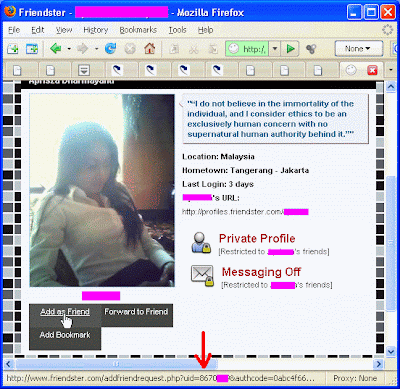Click the vertical scrollbar down arrow
The height and width of the screenshot is (389, 400).
[391, 351]
